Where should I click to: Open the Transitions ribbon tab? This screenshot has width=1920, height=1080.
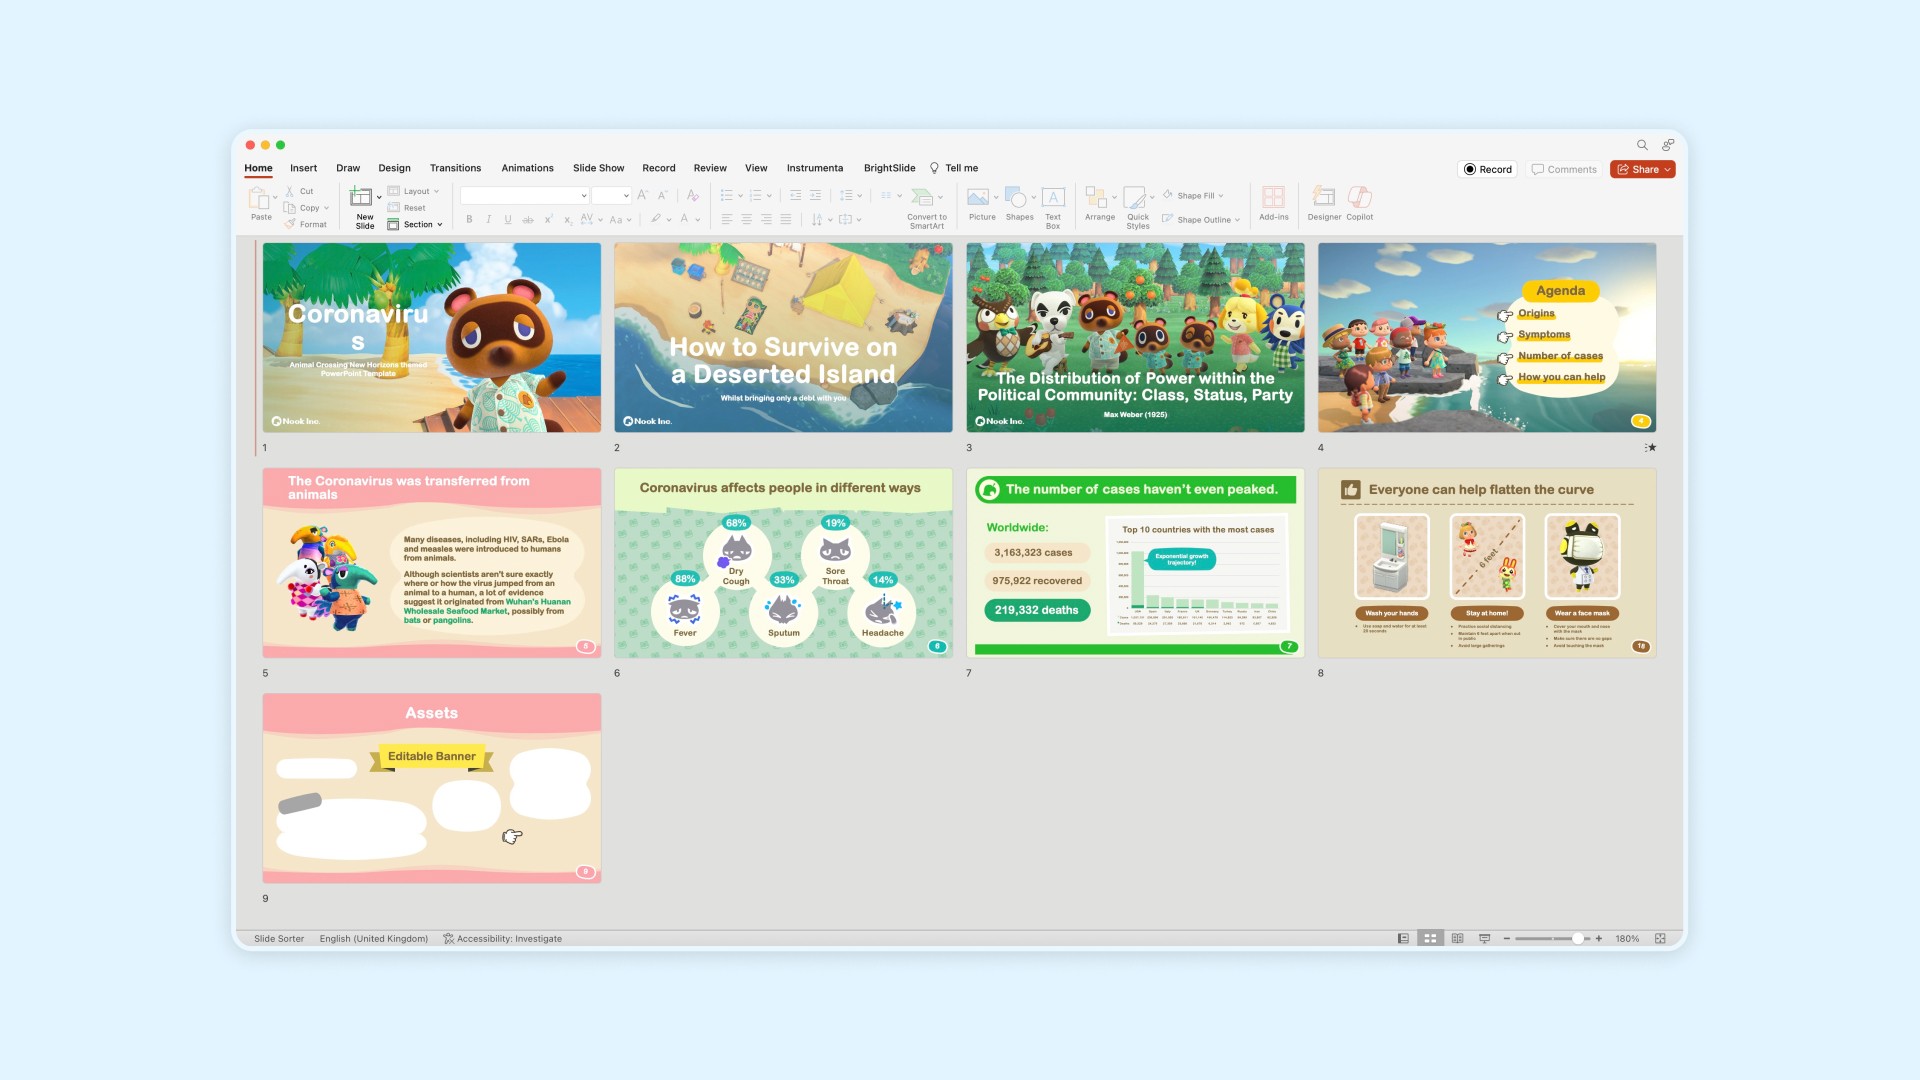[455, 168]
